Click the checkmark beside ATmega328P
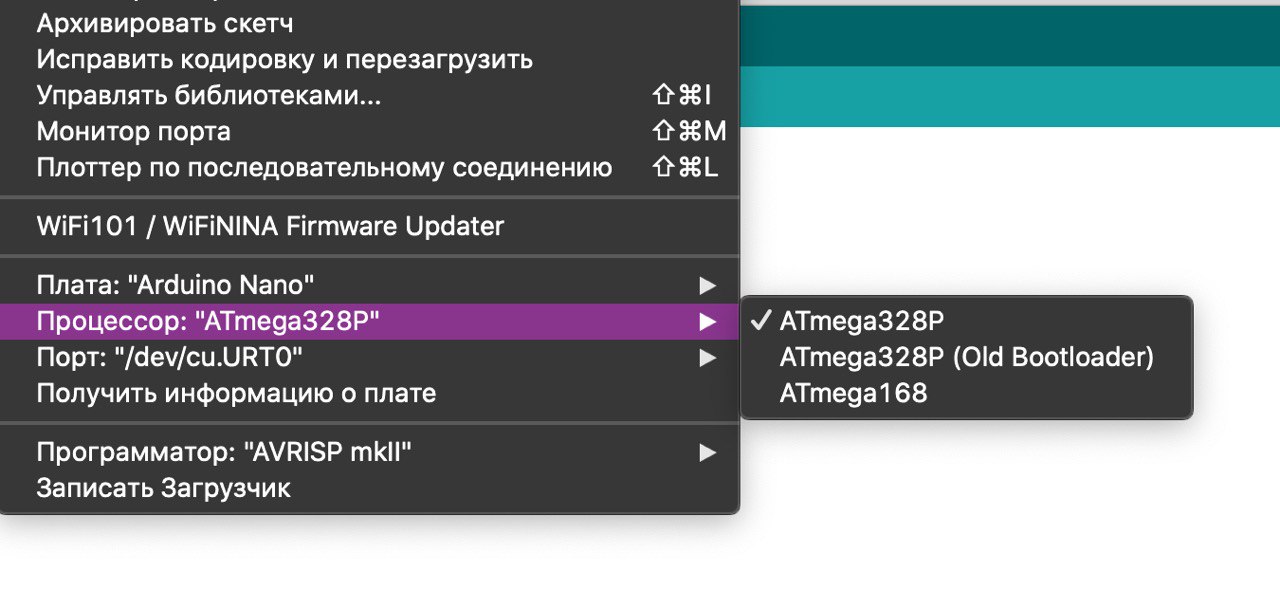 pyautogui.click(x=760, y=320)
